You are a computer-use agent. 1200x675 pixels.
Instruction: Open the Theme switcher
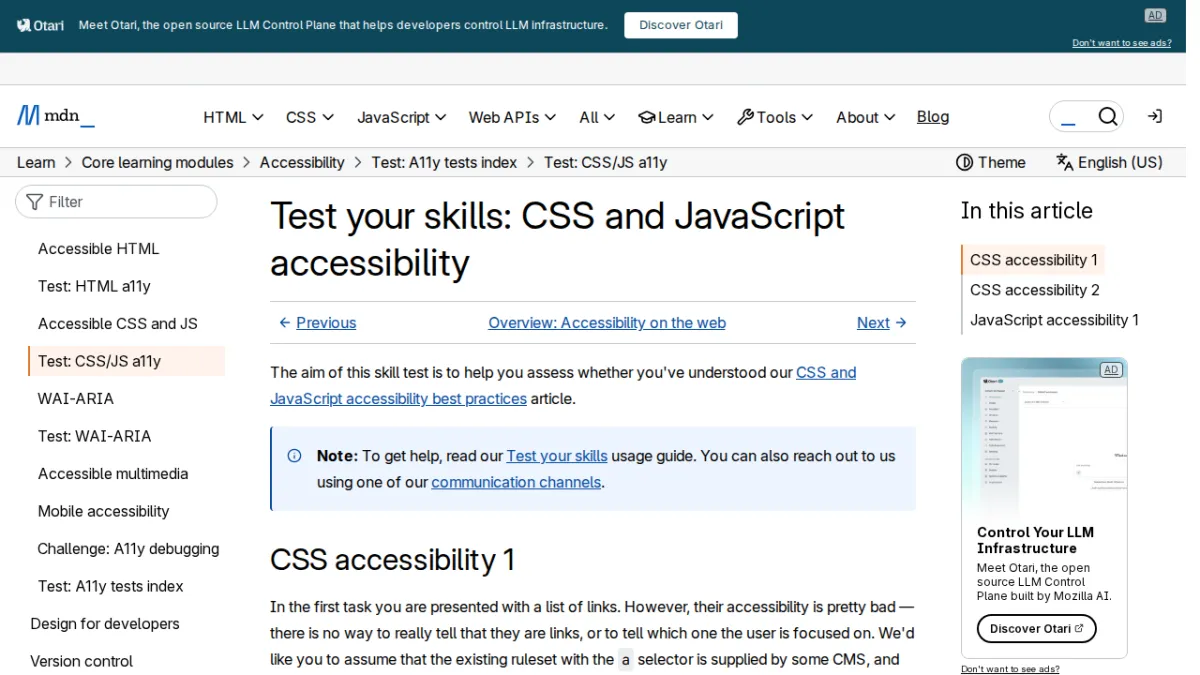click(x=991, y=163)
